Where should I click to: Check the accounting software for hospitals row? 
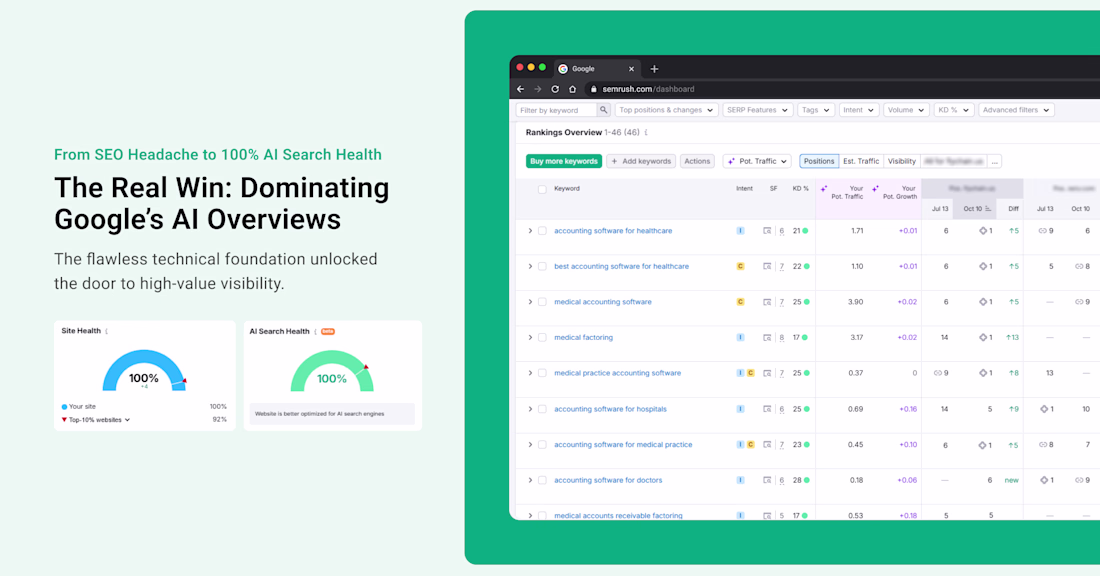click(542, 409)
